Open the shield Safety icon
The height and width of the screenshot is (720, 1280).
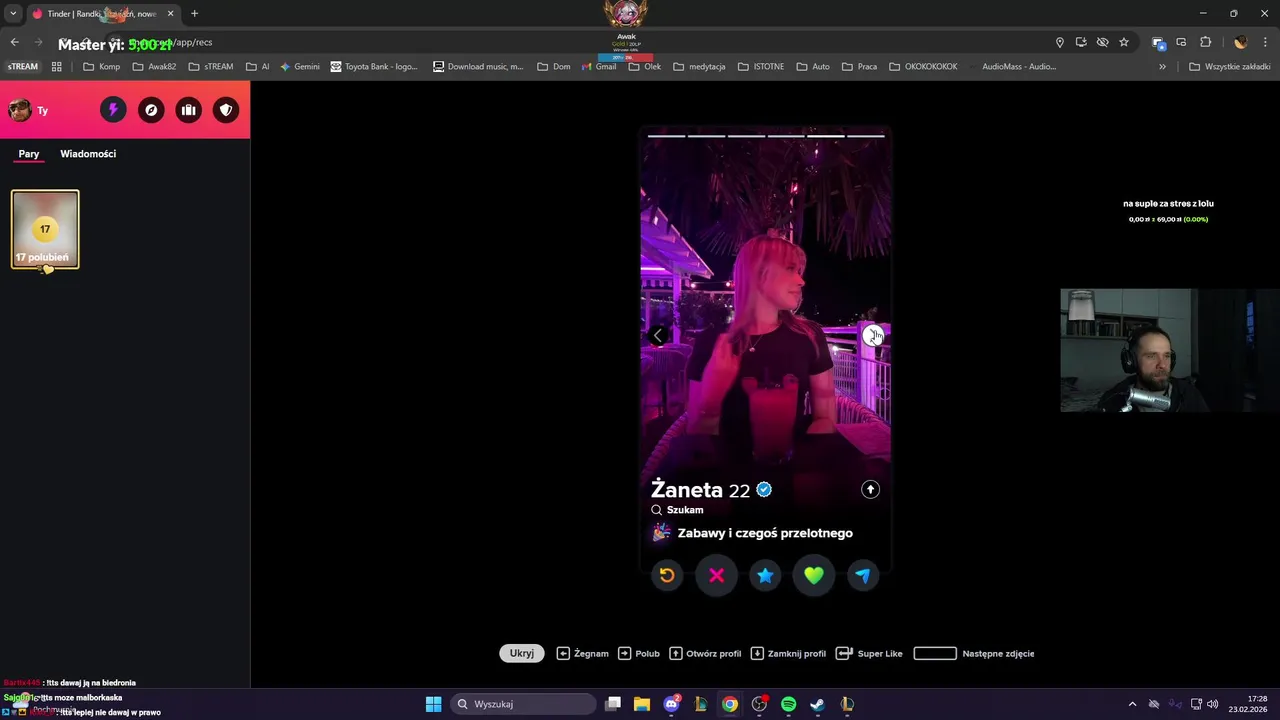(x=226, y=110)
